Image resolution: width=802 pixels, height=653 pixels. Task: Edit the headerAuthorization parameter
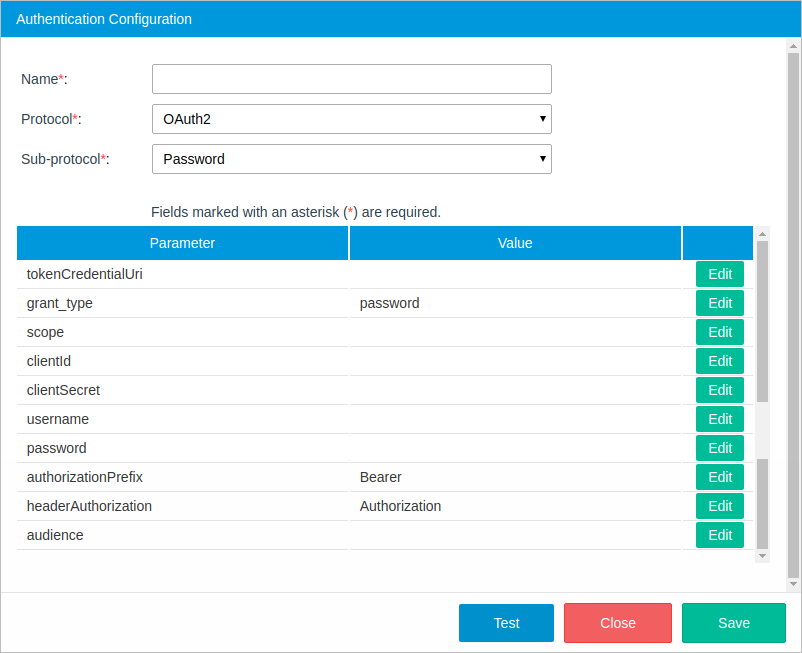click(719, 506)
